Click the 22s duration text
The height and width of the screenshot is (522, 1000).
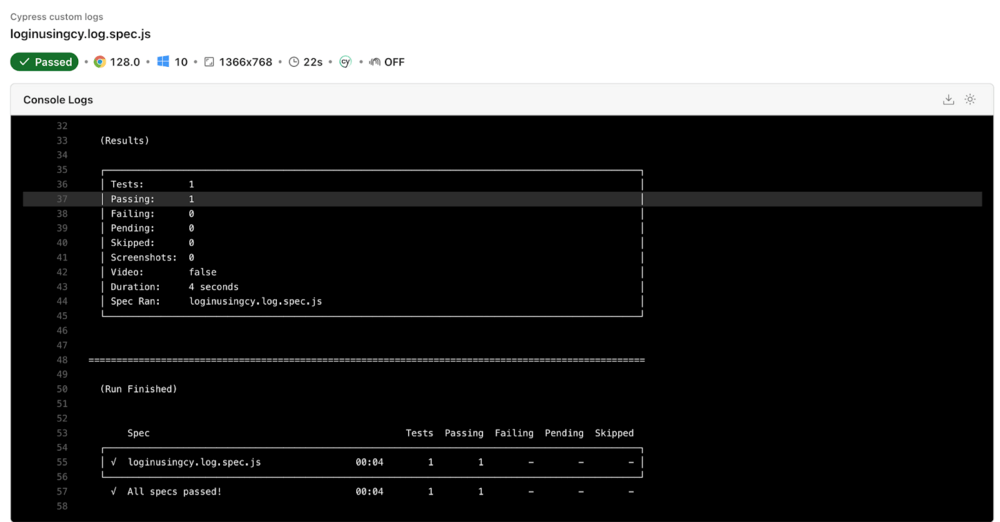[x=312, y=62]
